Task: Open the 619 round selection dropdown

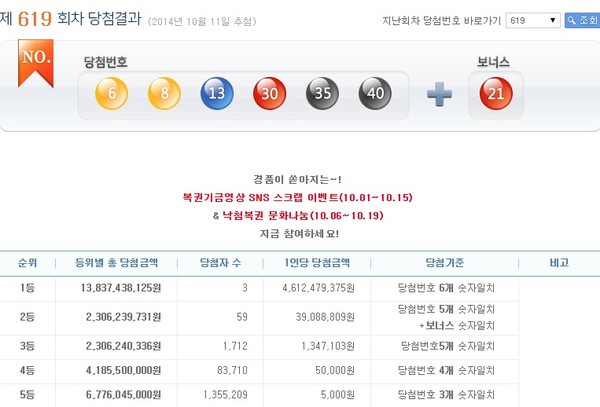Action: click(x=534, y=20)
